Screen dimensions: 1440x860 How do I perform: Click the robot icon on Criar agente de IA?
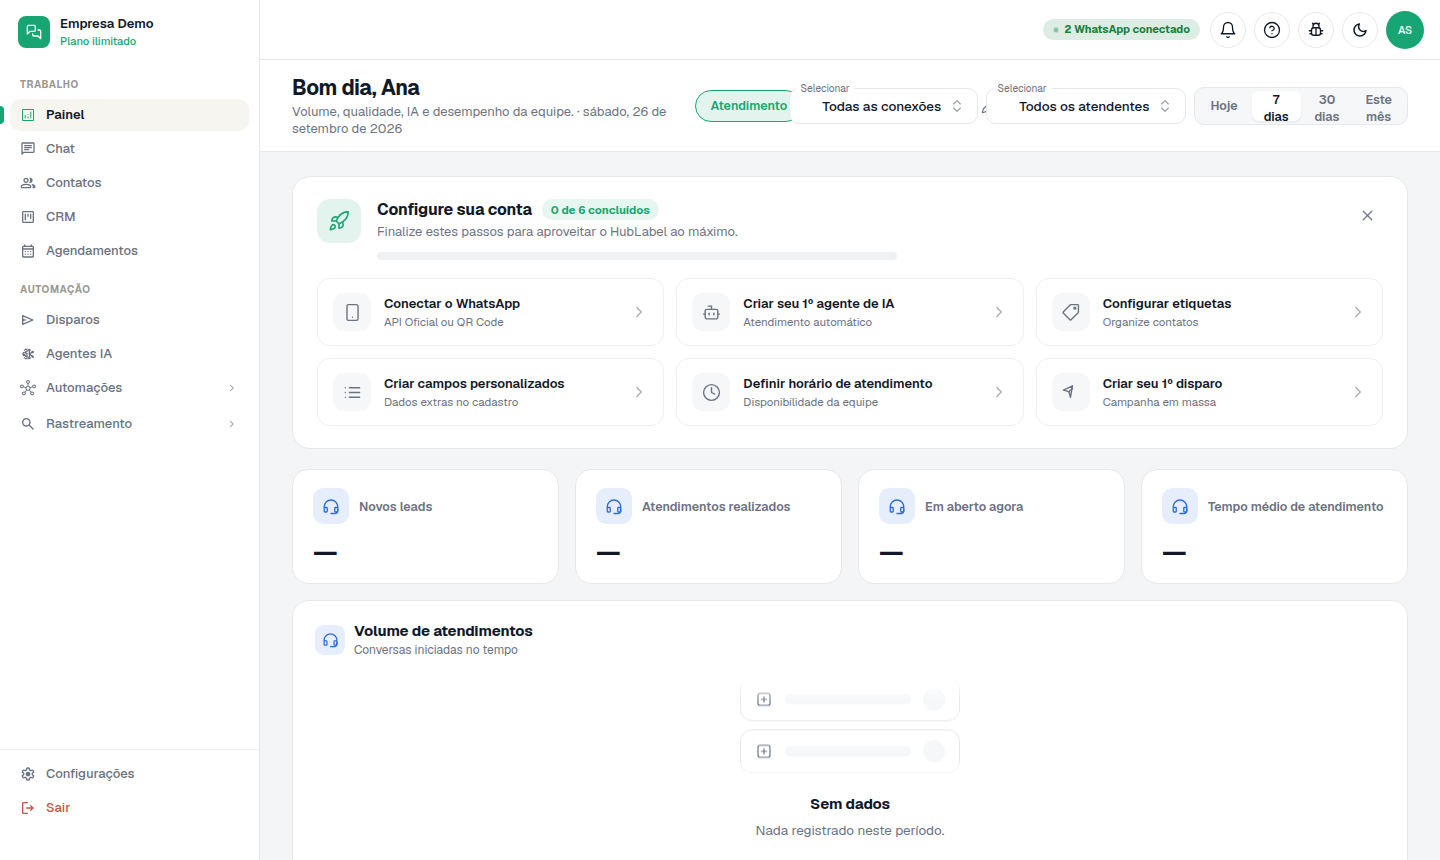tap(711, 312)
